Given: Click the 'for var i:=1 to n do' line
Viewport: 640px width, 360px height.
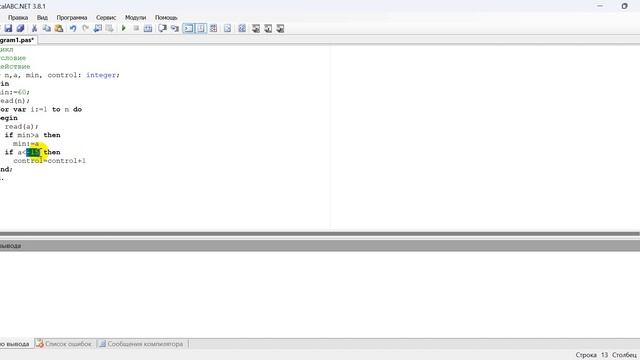Looking at the screenshot, I should (41, 109).
